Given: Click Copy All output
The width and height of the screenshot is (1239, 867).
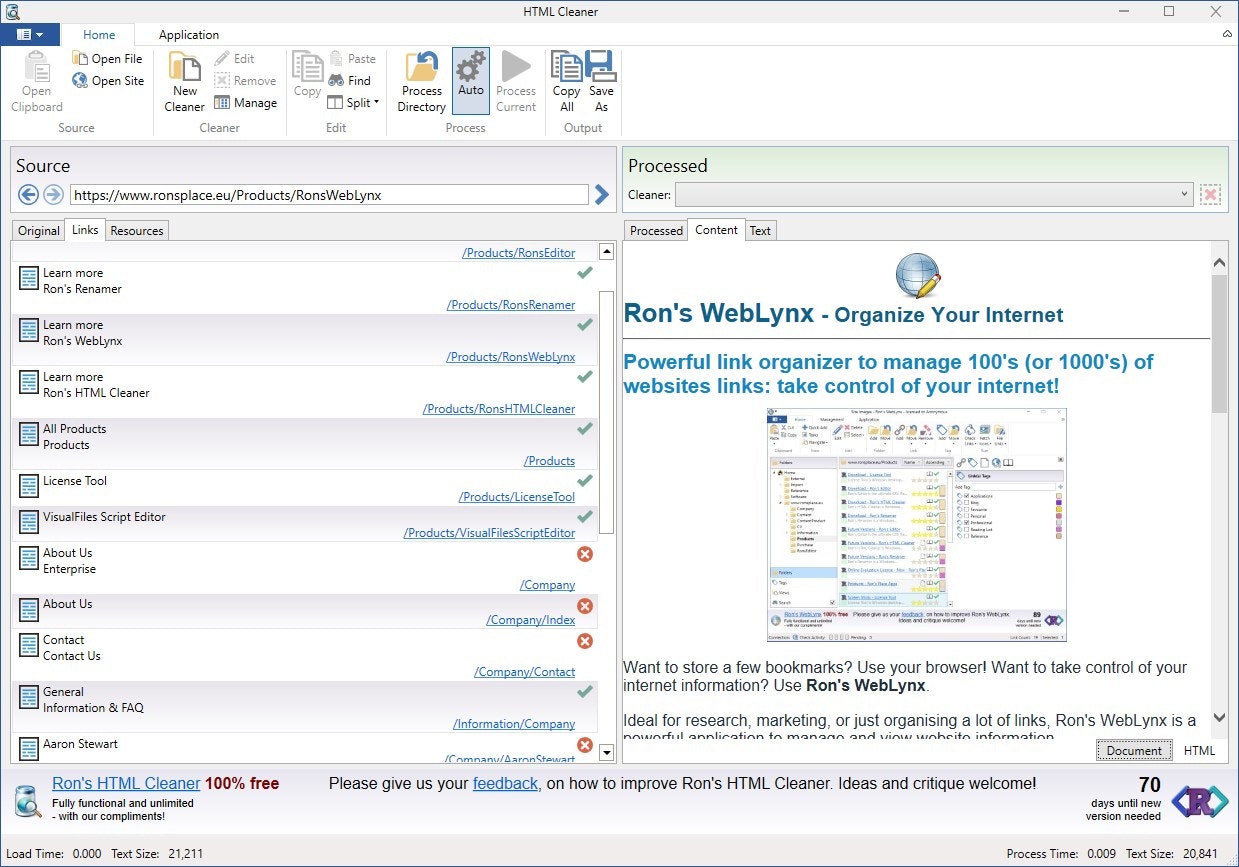Looking at the screenshot, I should pos(567,82).
